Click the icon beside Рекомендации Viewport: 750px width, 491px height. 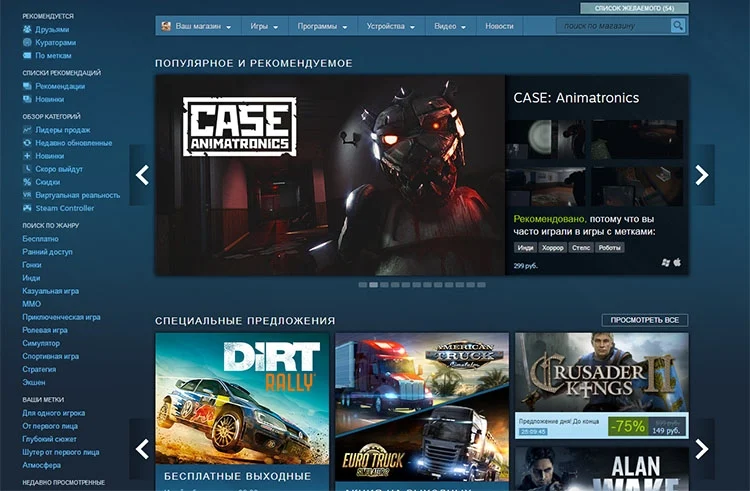point(27,86)
